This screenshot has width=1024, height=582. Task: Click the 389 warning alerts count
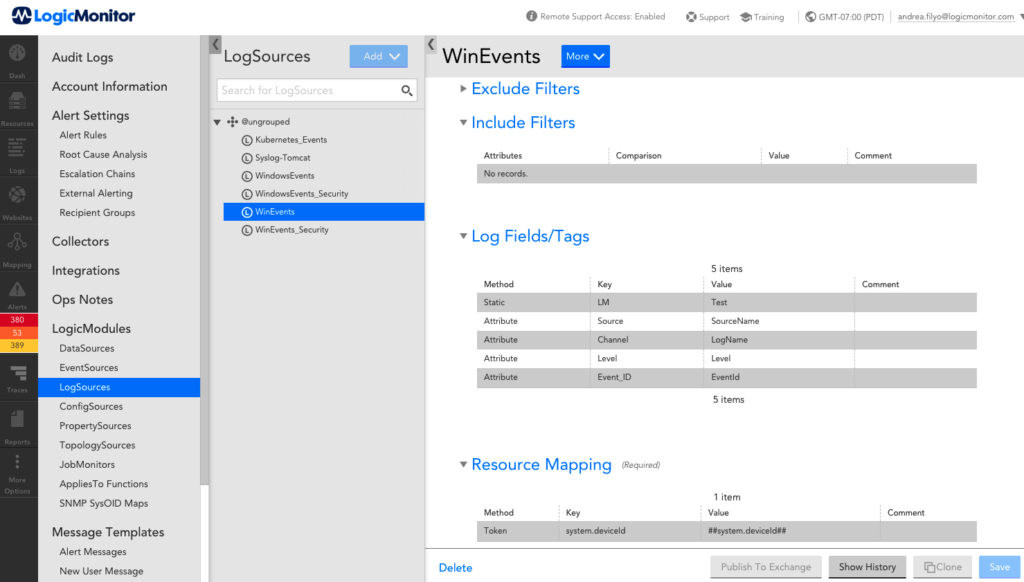tap(18, 346)
